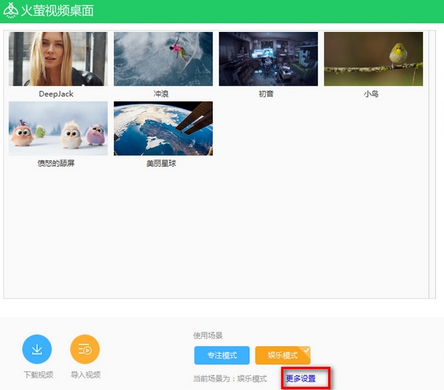Click the blue download video icon
Image resolution: width=444 pixels, height=390 pixels.
coord(37,349)
